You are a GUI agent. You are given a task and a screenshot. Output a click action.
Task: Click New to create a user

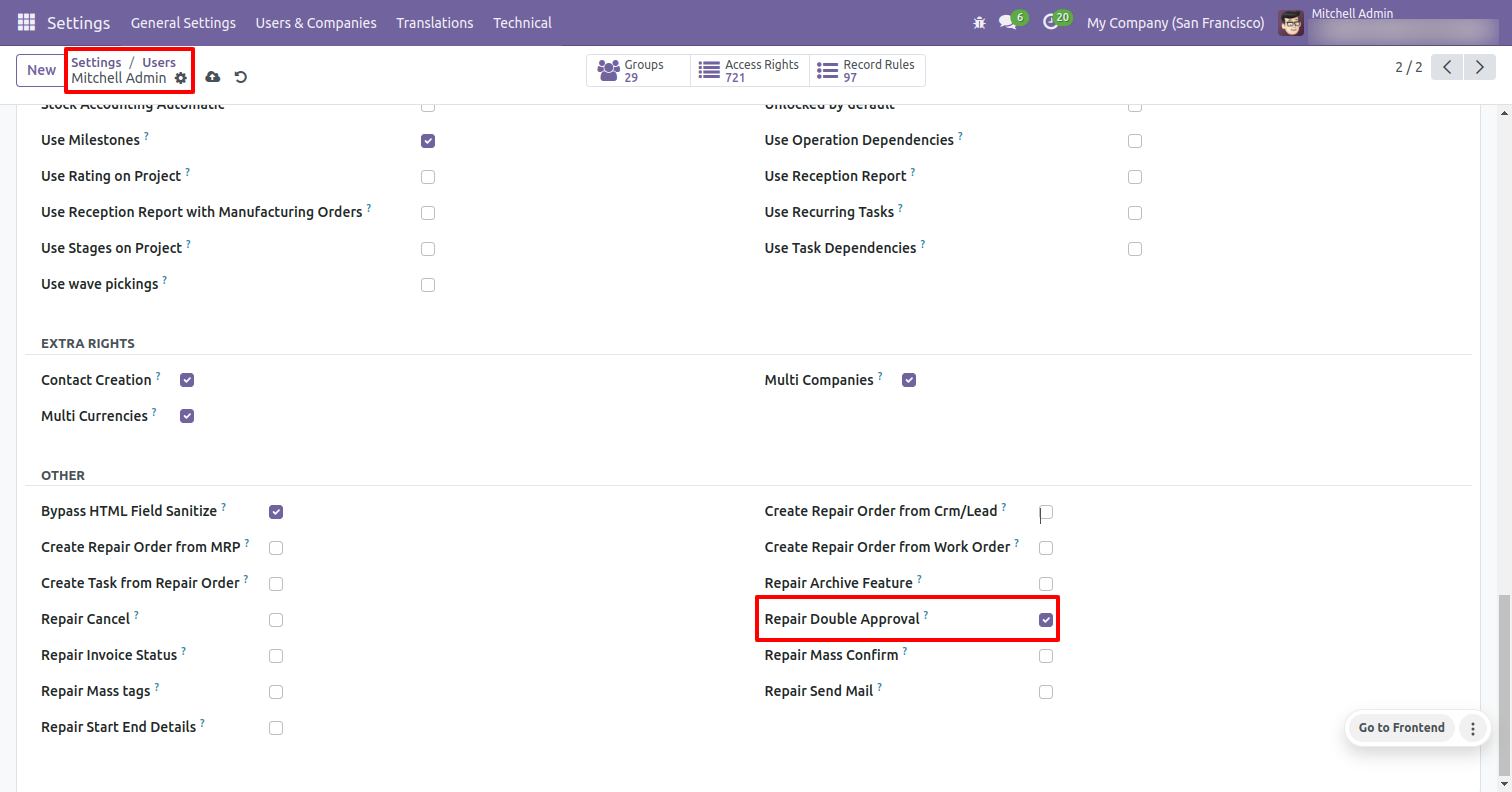click(42, 70)
